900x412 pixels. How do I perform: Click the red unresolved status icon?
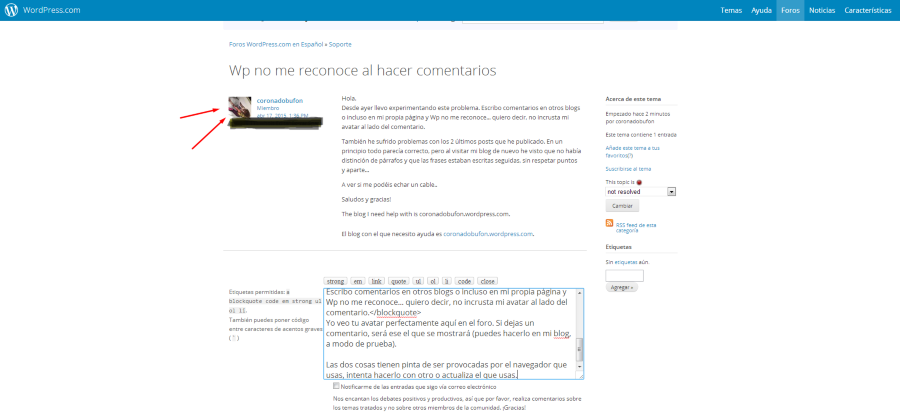(640, 182)
